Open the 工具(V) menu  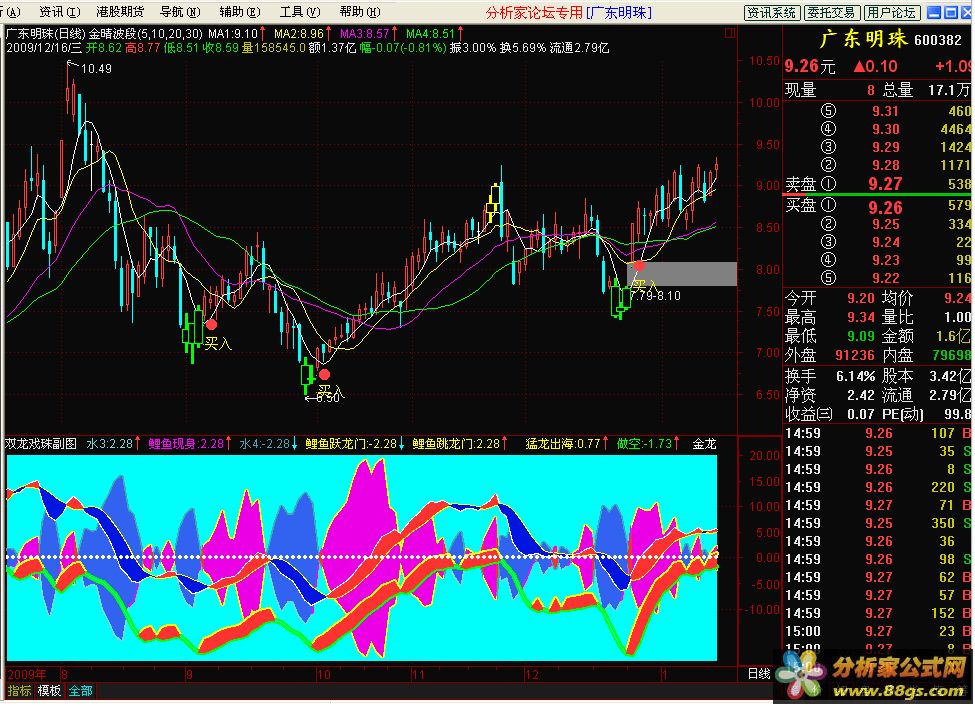point(300,12)
